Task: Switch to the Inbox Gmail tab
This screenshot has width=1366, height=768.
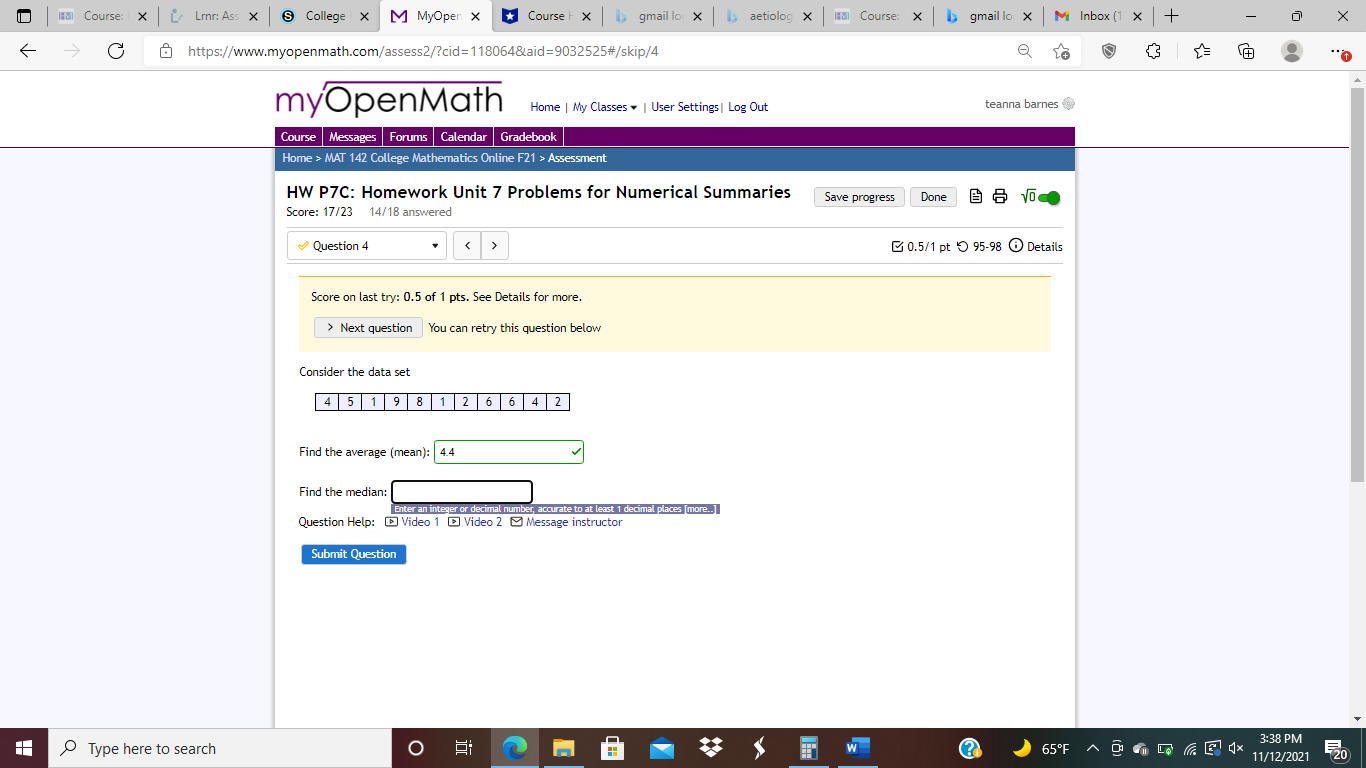Action: coord(1098,16)
